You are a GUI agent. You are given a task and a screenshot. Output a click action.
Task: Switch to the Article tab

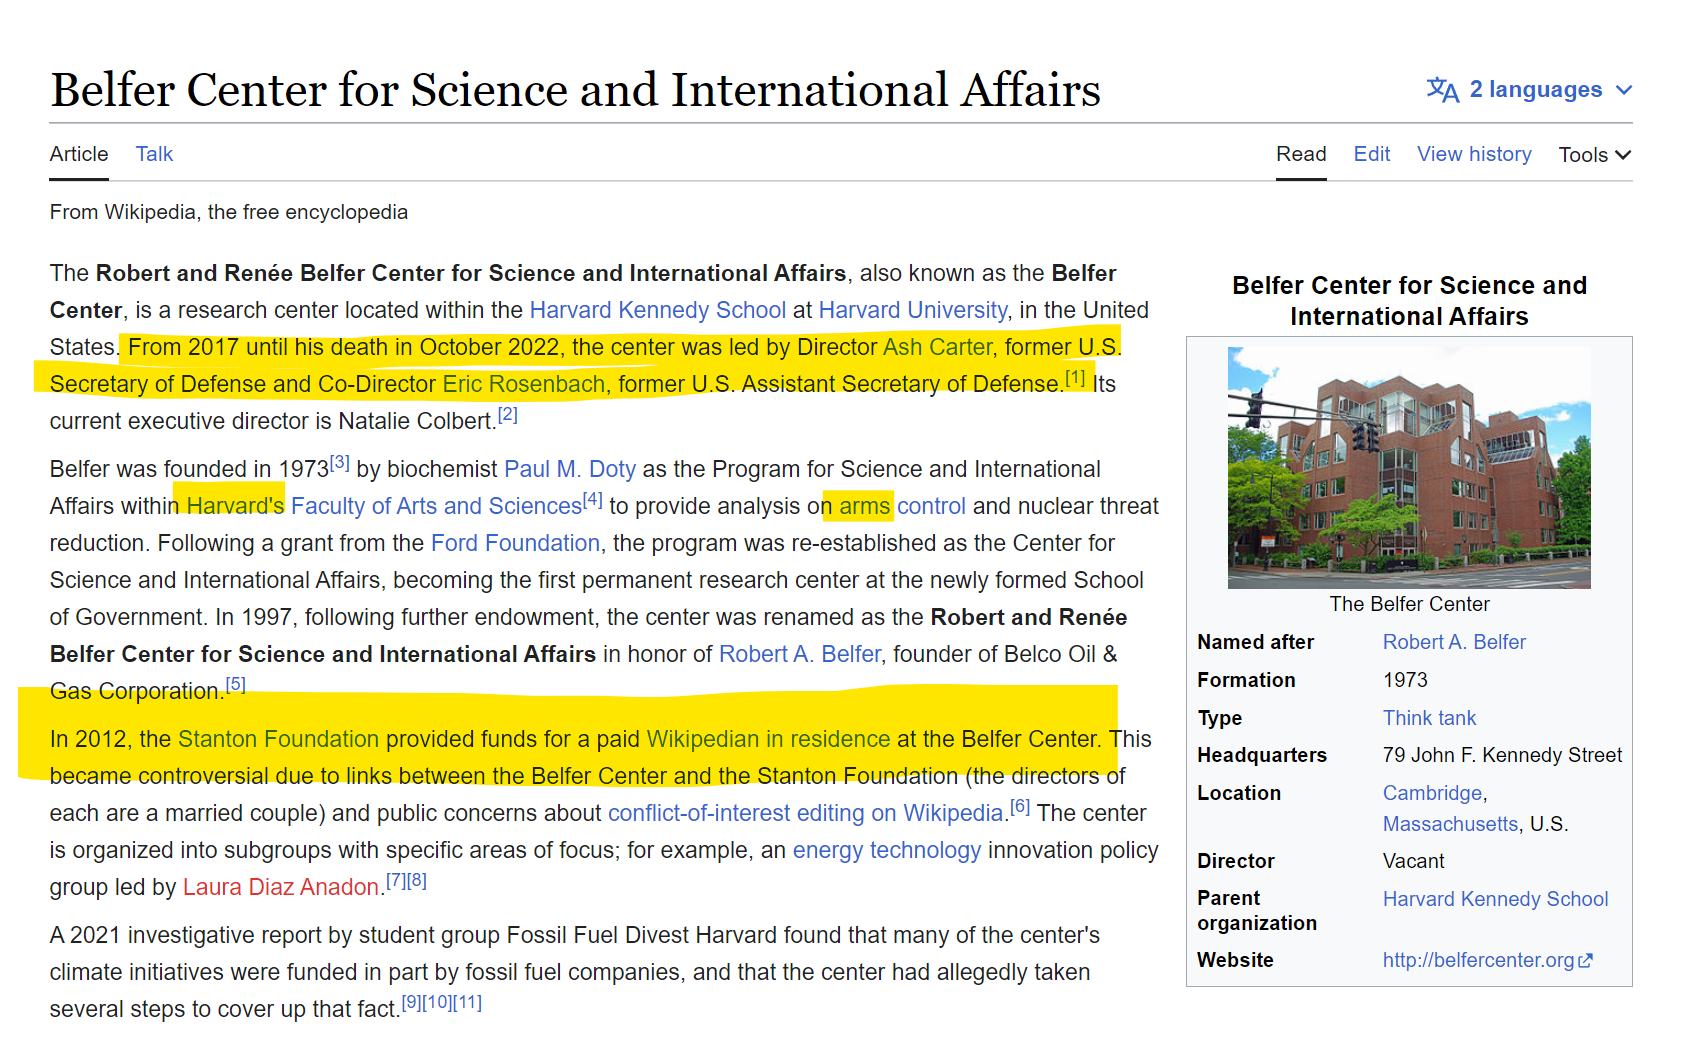coord(79,154)
